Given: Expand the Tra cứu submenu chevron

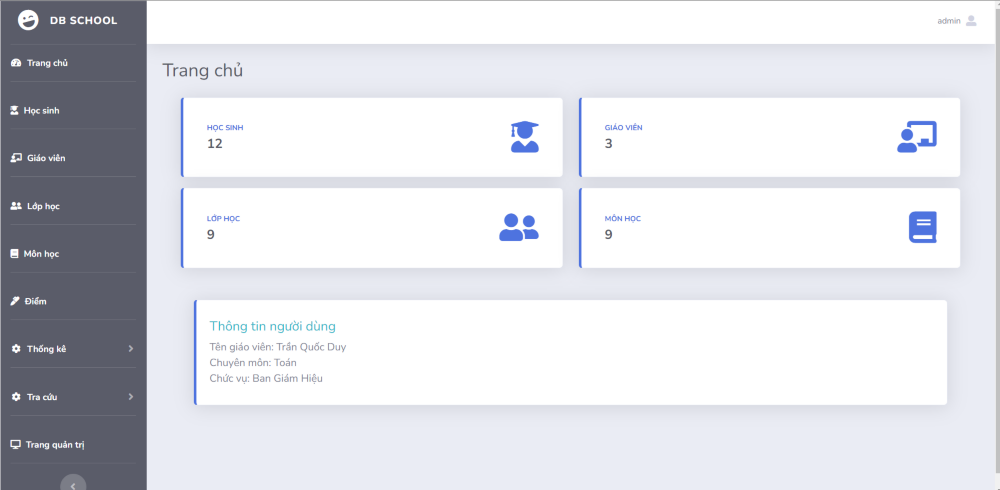Looking at the screenshot, I should [131, 397].
